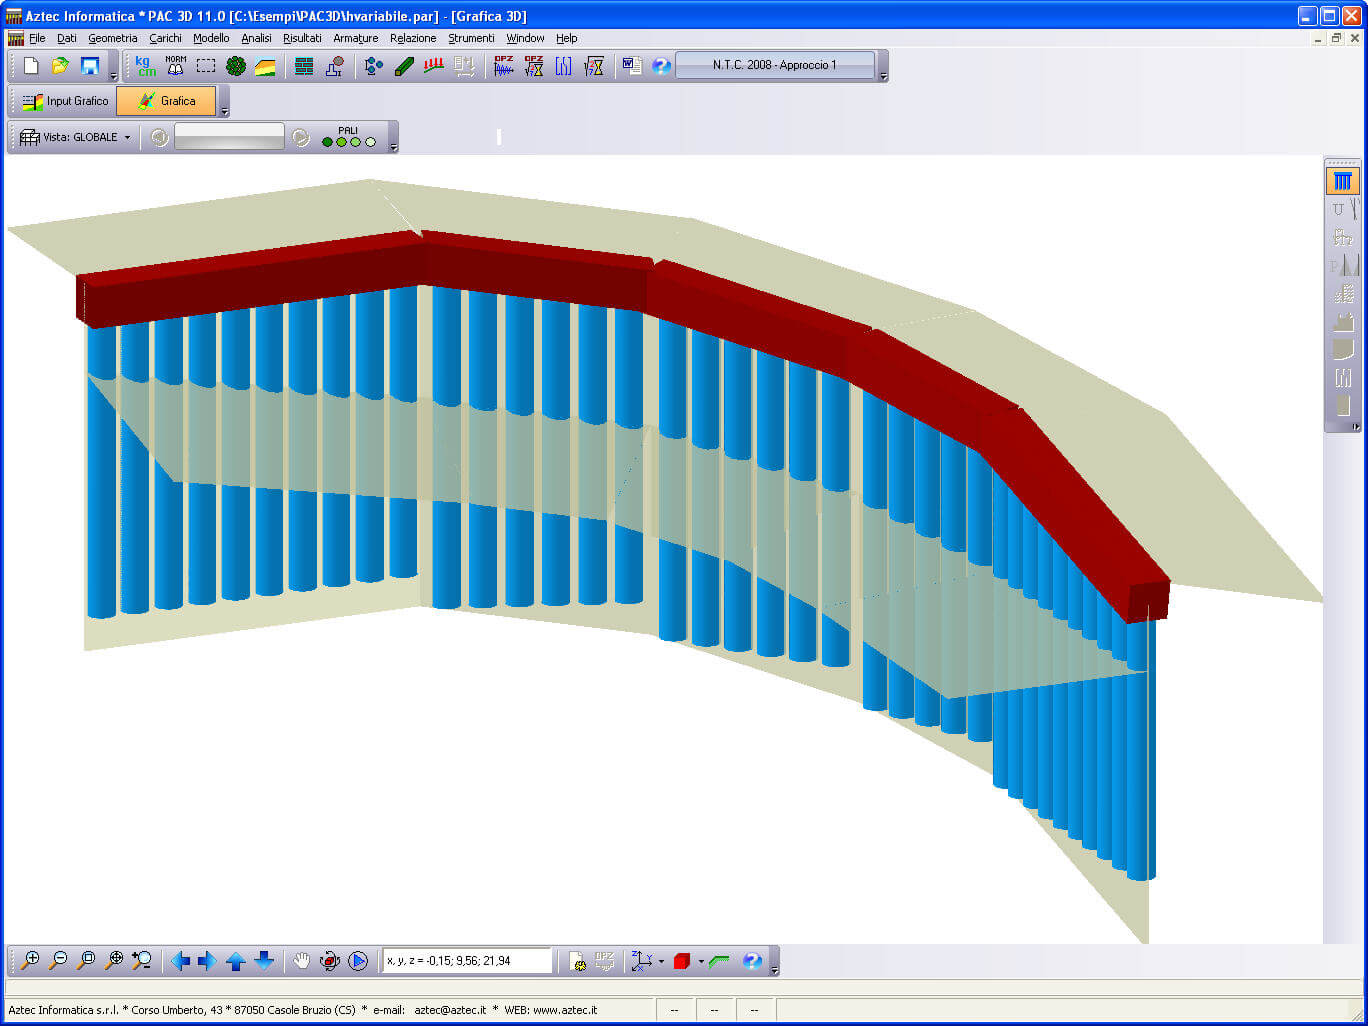
Task: Click the zoom in magnifier
Action: [x=30, y=961]
